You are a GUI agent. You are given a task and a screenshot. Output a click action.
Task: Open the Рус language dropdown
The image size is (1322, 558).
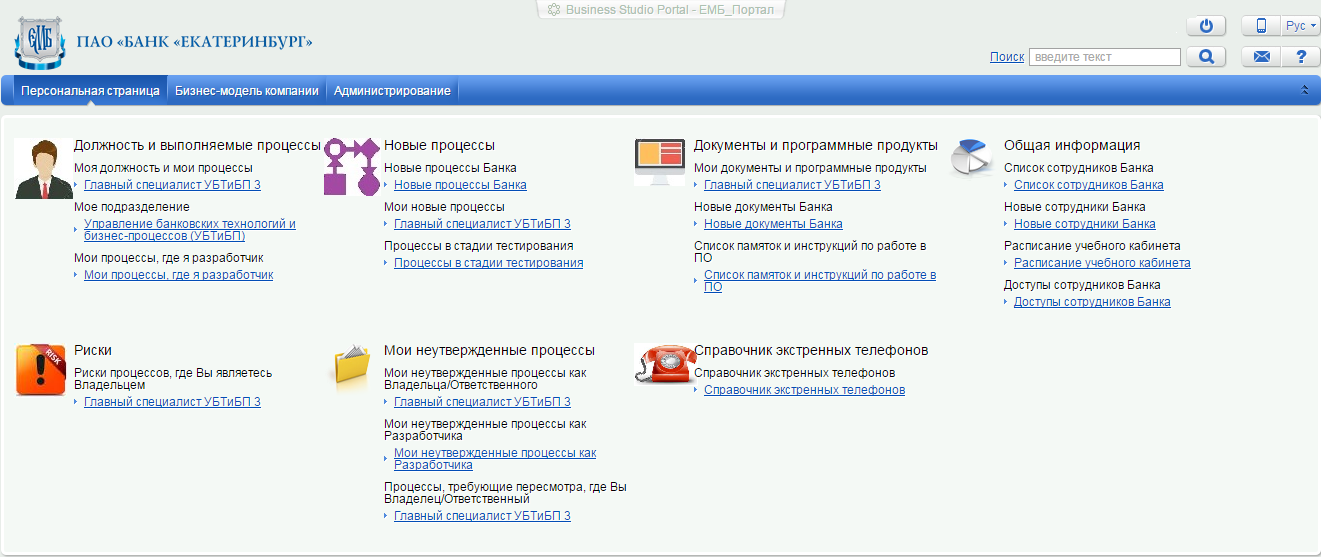coord(1300,26)
